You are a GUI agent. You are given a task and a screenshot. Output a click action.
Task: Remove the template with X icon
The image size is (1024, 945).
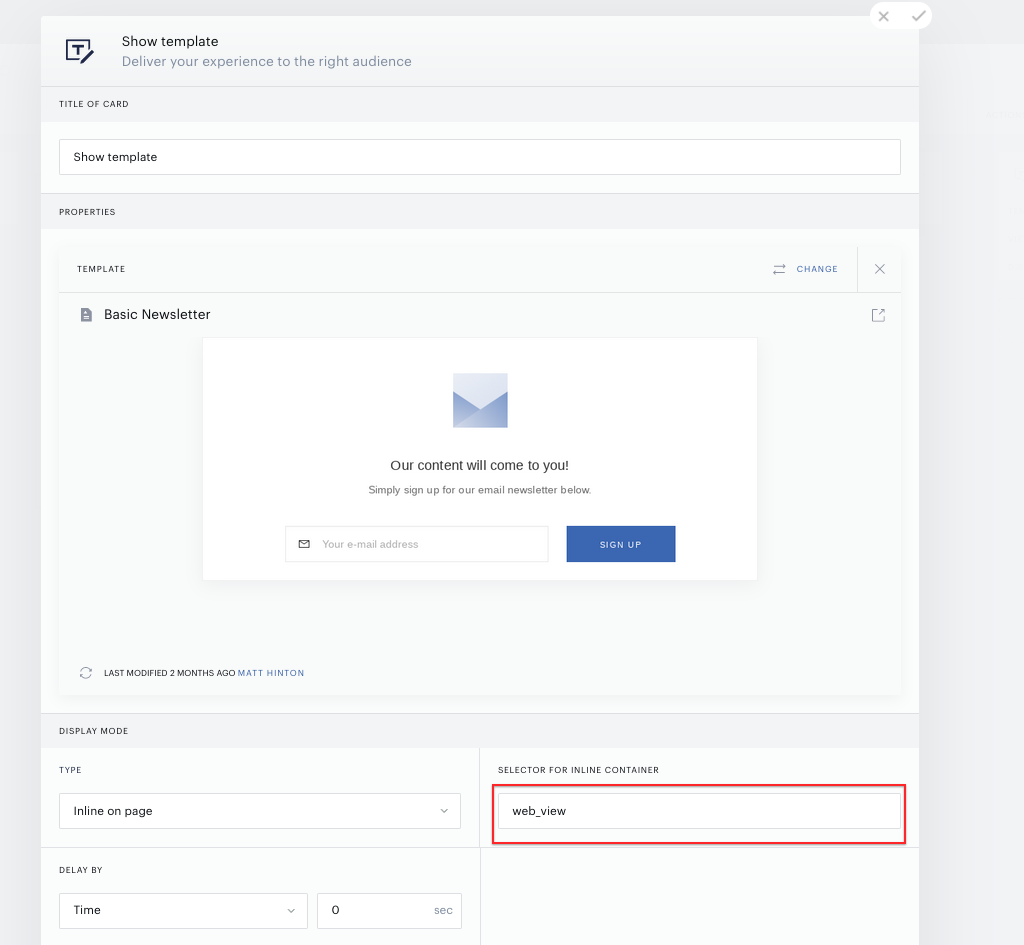coord(880,269)
